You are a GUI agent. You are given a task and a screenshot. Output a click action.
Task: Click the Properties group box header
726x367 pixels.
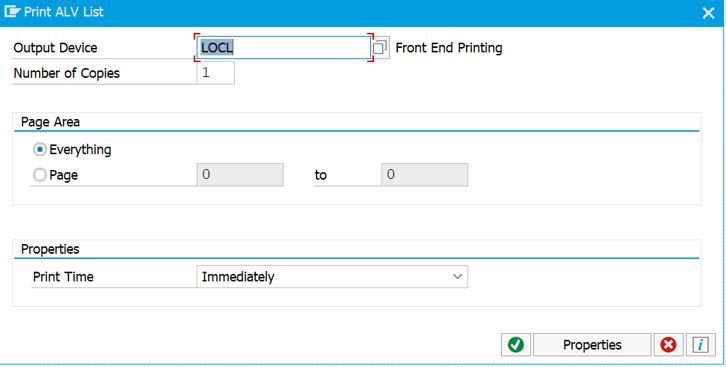click(50, 249)
